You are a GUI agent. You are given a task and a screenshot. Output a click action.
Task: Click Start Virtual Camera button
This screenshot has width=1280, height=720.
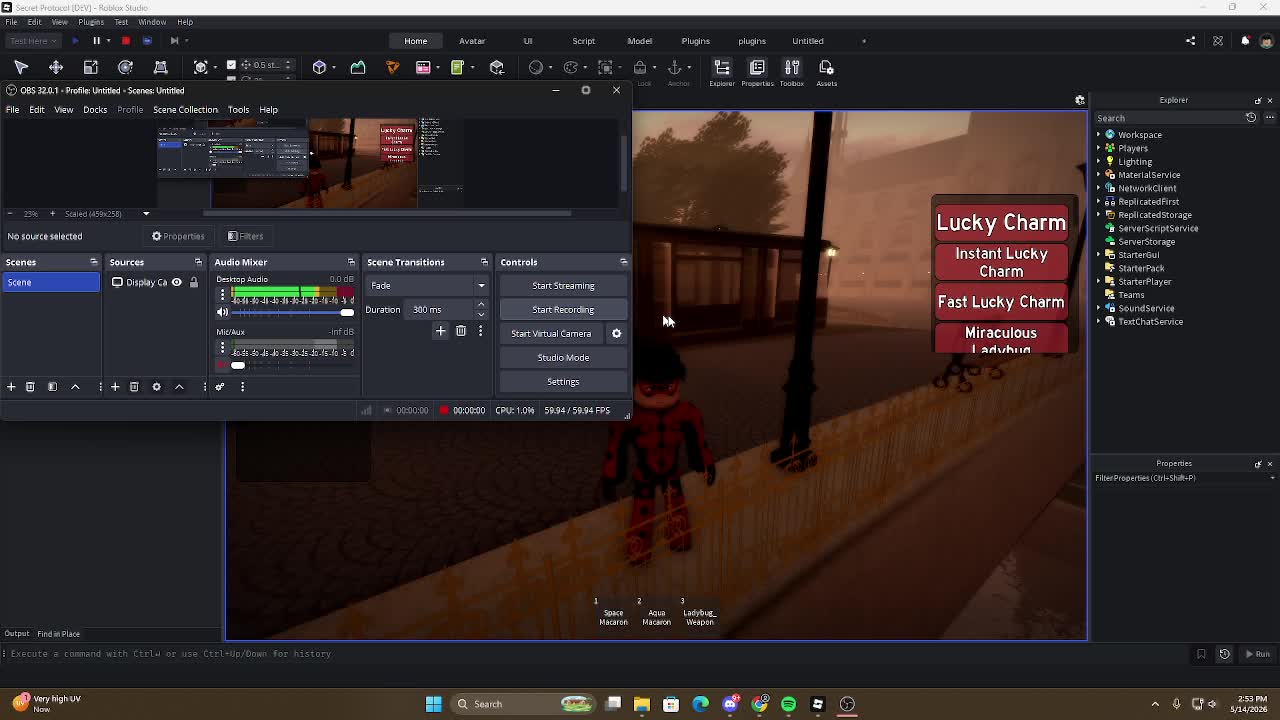(x=551, y=334)
